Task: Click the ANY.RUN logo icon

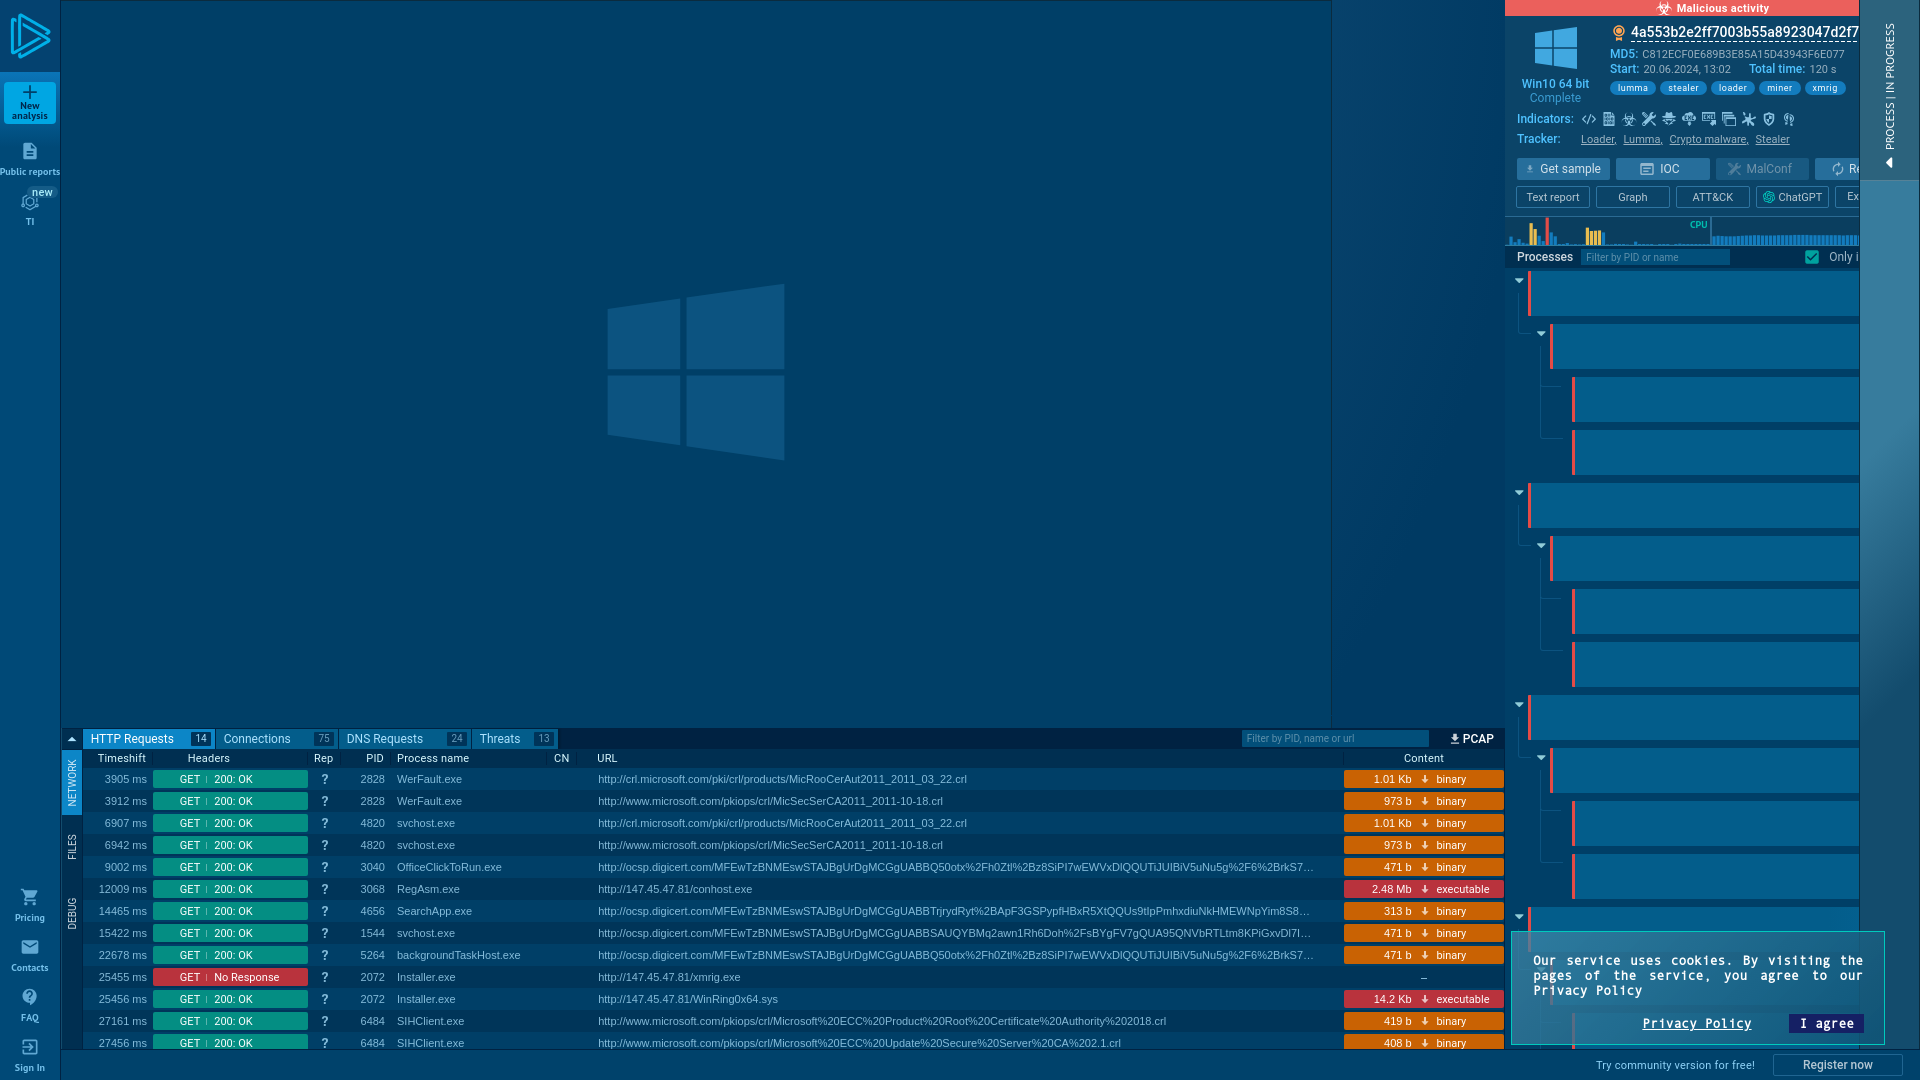Action: point(30,36)
